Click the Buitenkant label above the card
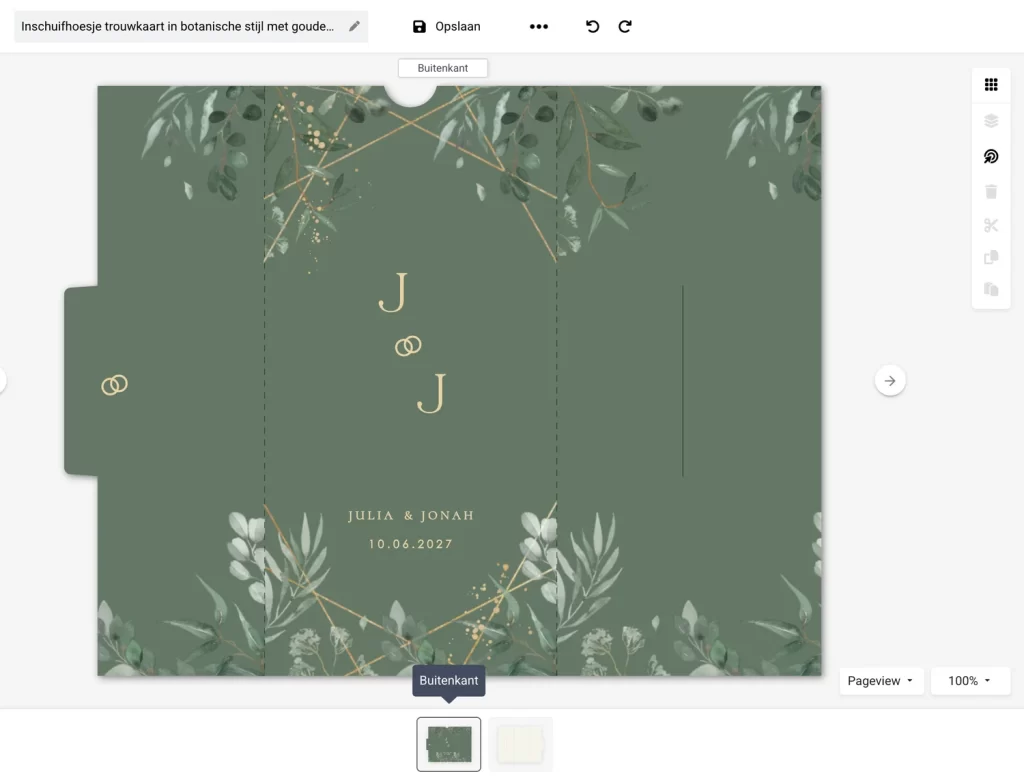The height and width of the screenshot is (778, 1024). pyautogui.click(x=442, y=68)
